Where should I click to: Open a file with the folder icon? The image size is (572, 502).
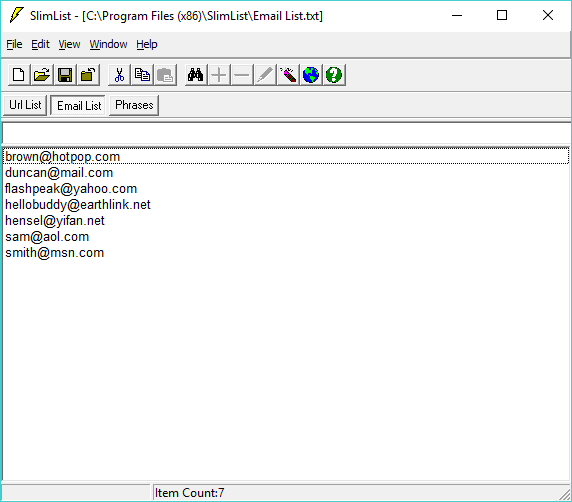(x=42, y=75)
